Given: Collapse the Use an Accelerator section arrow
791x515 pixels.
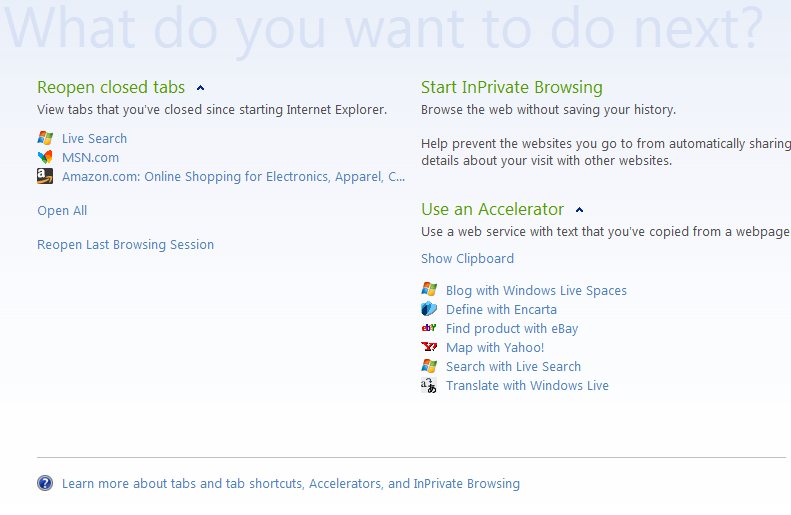Looking at the screenshot, I should [x=580, y=210].
